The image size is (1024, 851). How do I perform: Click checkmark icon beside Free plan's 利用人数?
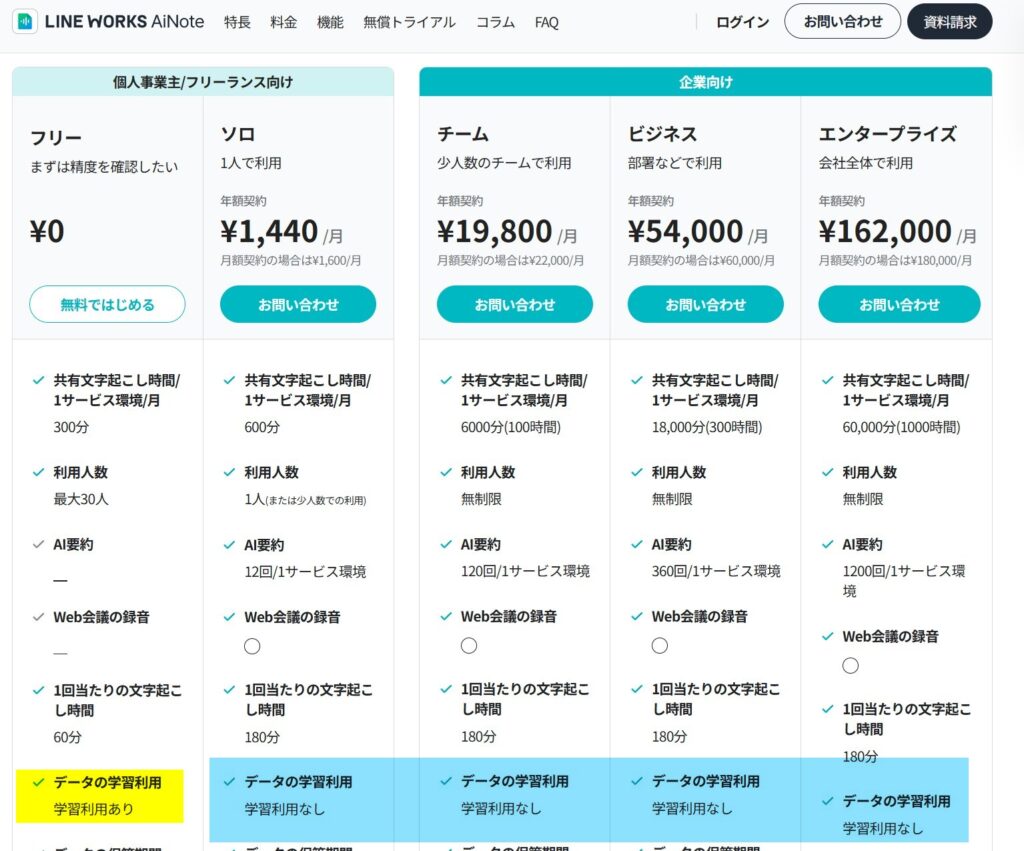(x=38, y=473)
